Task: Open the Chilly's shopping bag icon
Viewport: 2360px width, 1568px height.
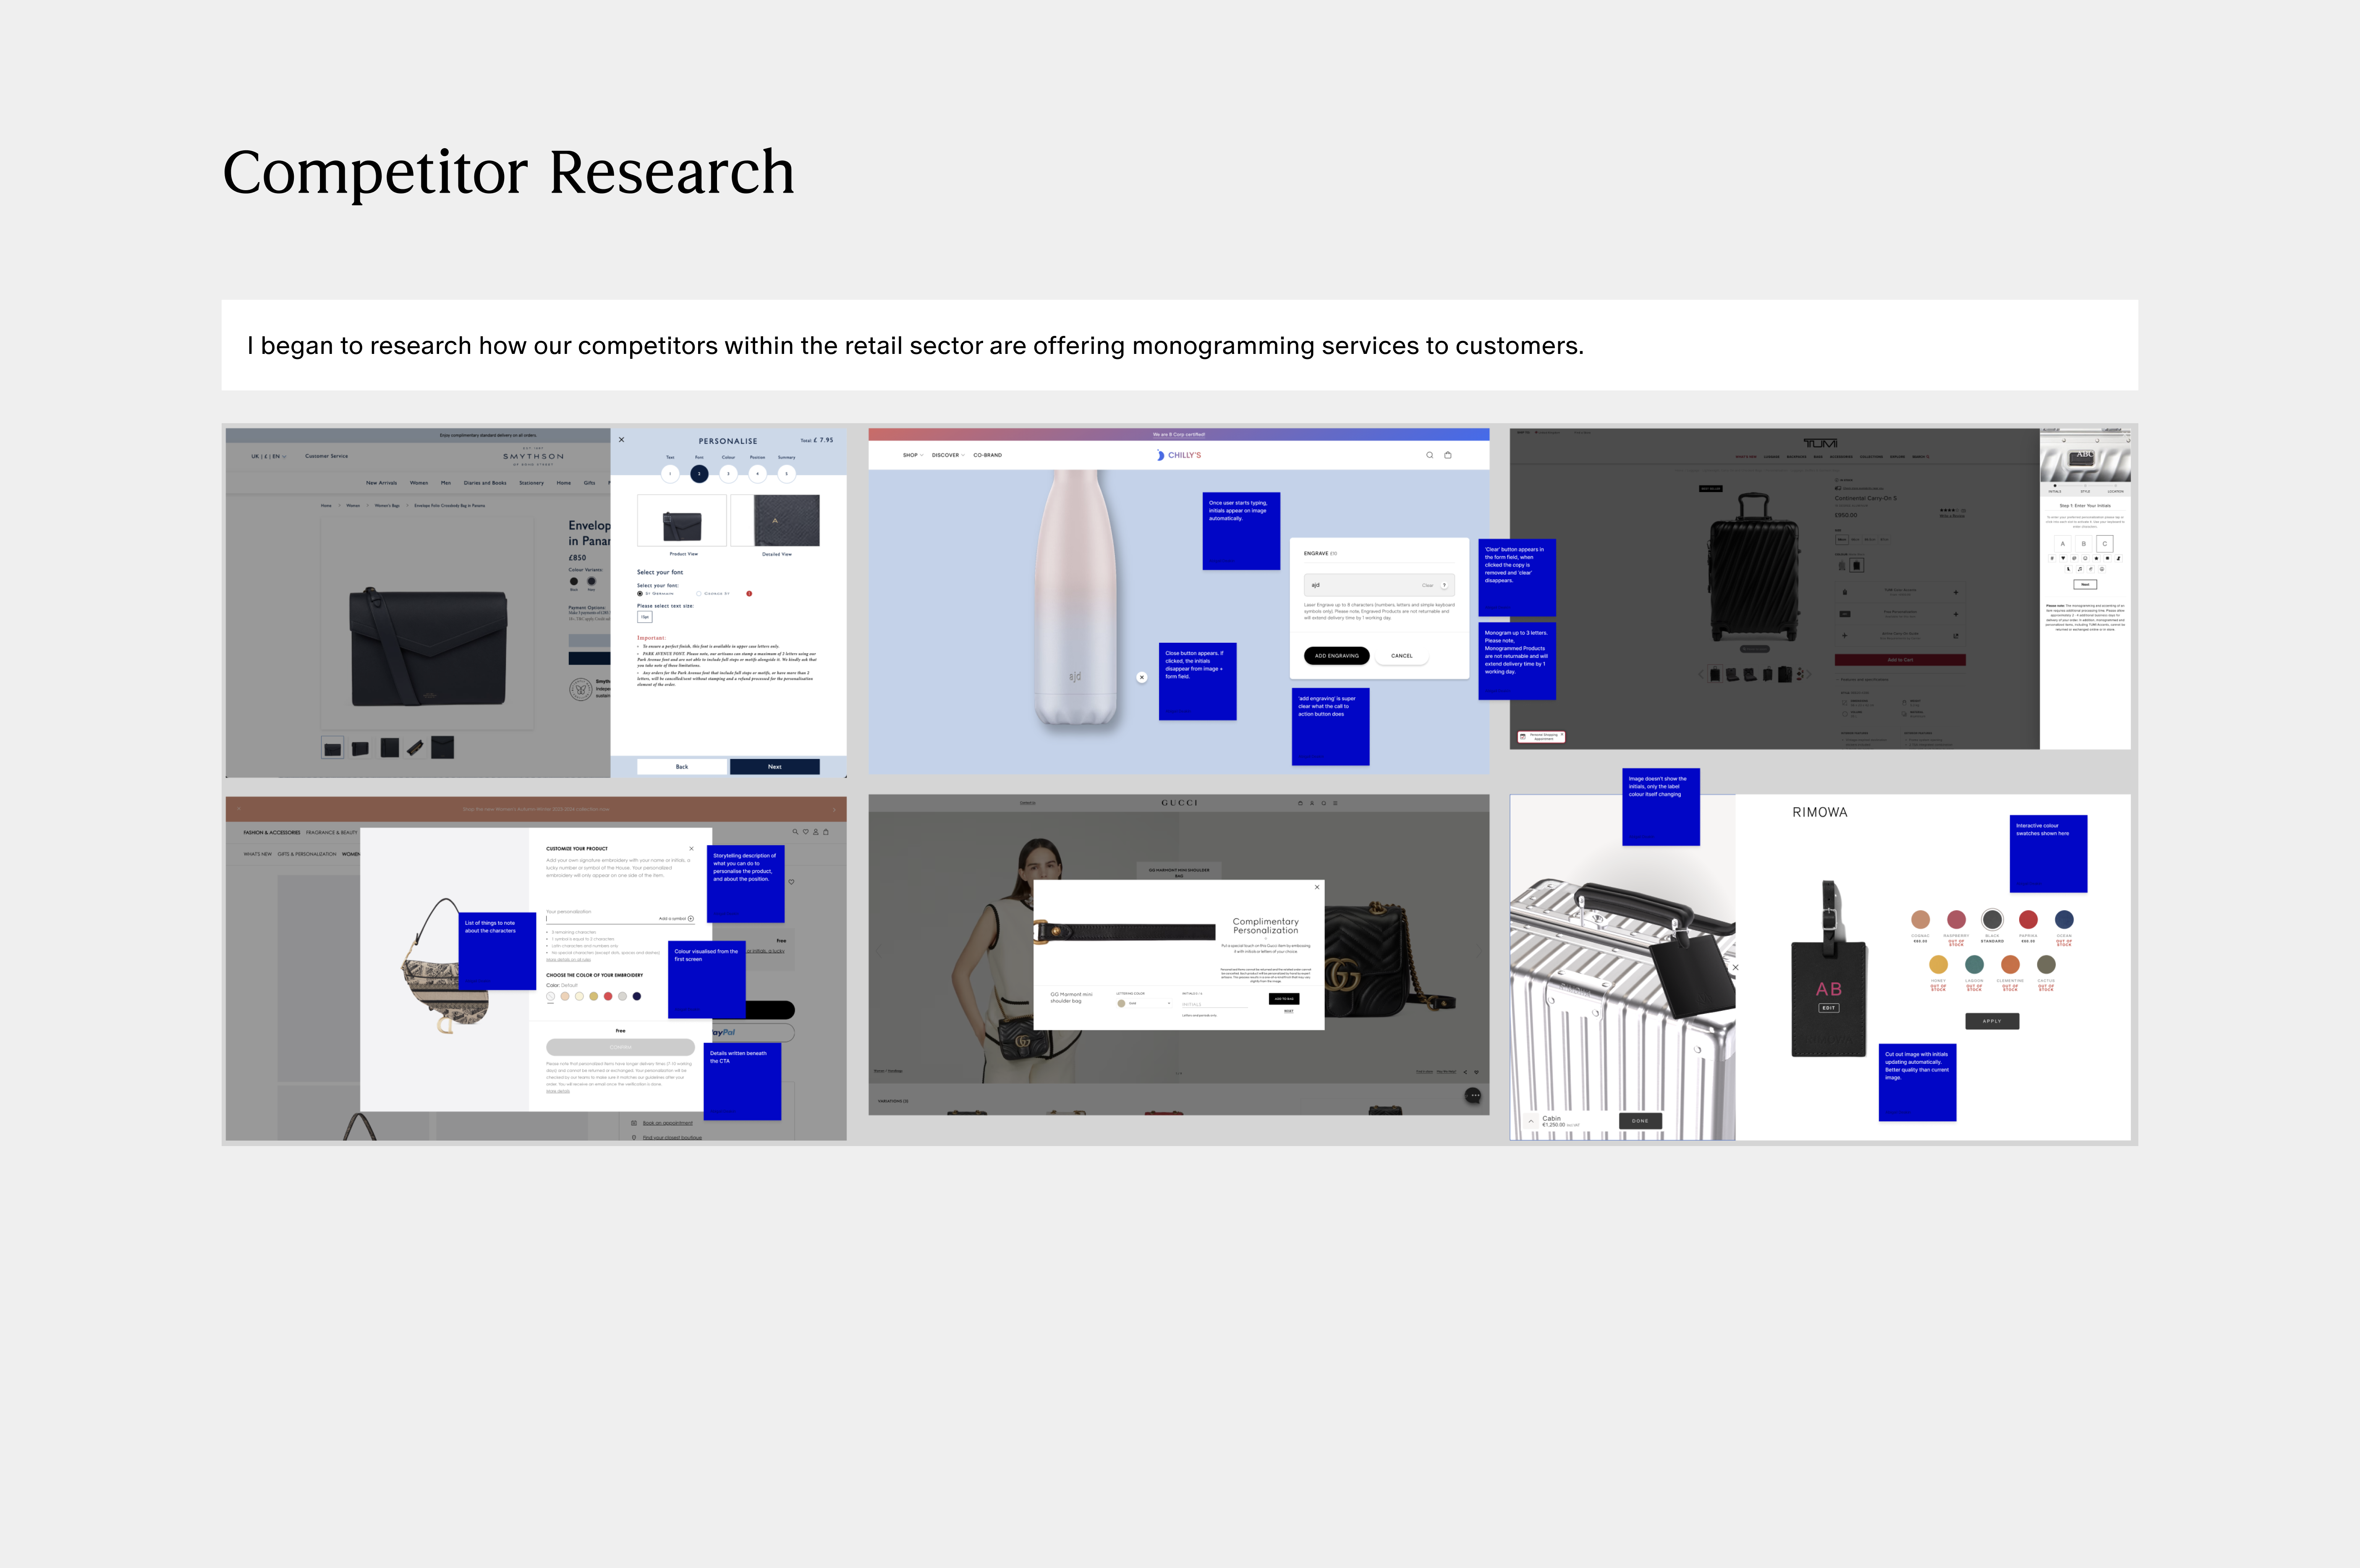Action: pos(1447,455)
